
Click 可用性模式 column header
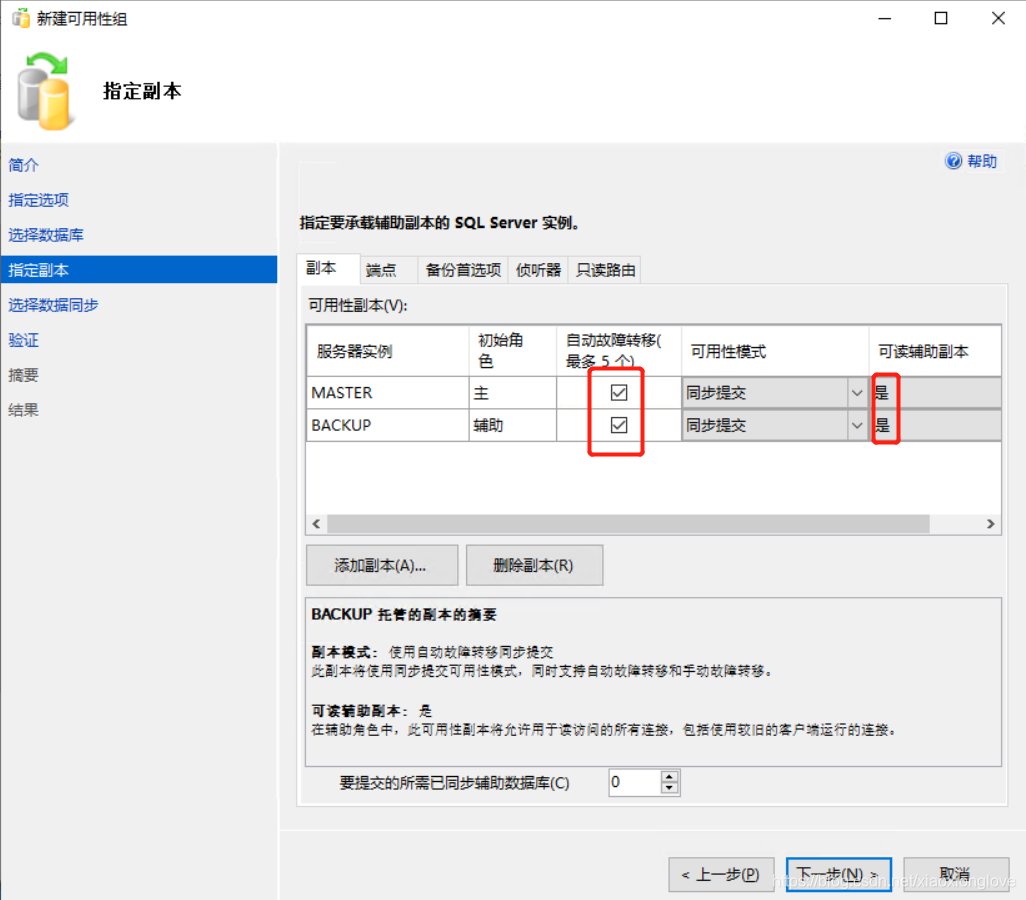(775, 351)
